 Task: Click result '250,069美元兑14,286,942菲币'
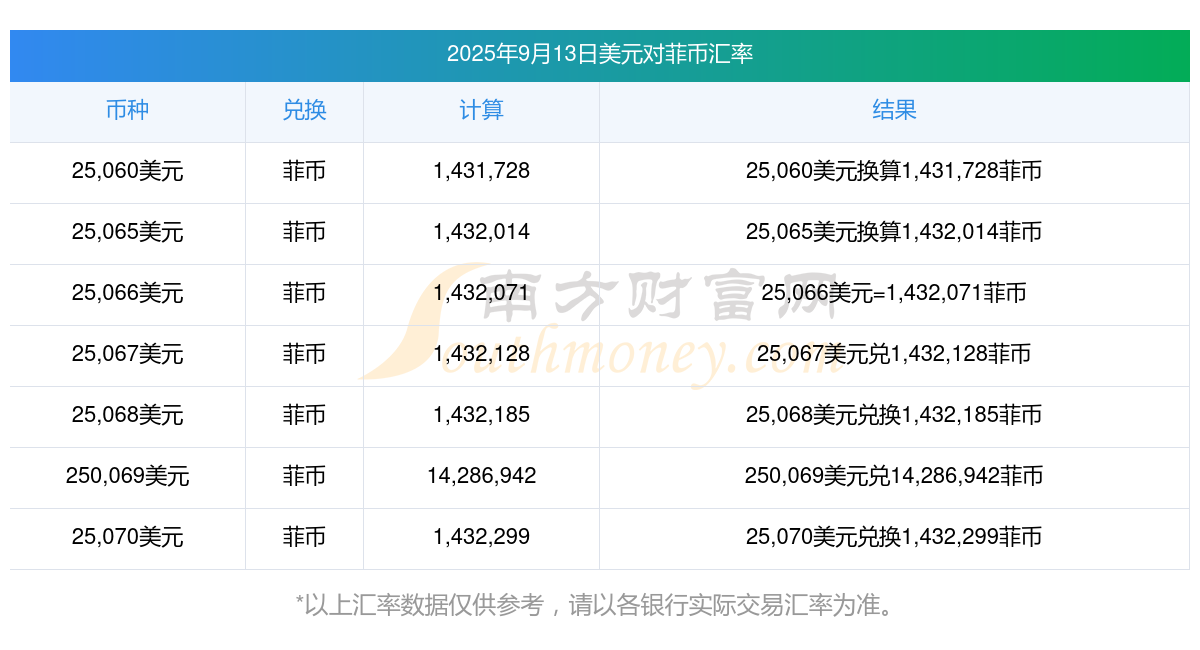[894, 476]
